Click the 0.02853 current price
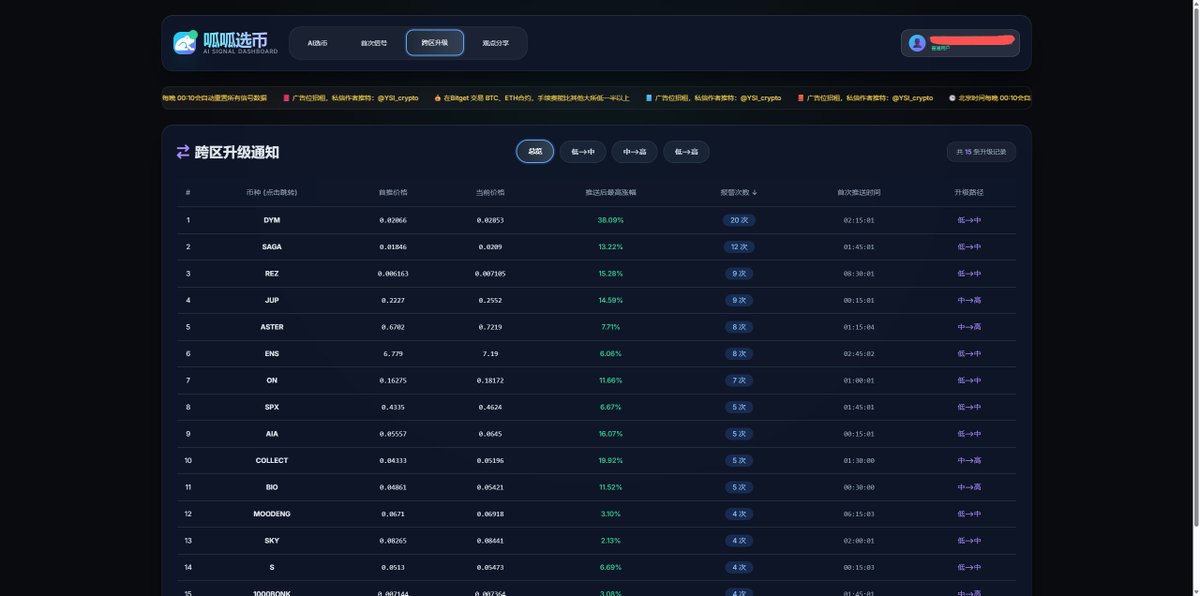Image resolution: width=1200 pixels, height=596 pixels. point(491,220)
